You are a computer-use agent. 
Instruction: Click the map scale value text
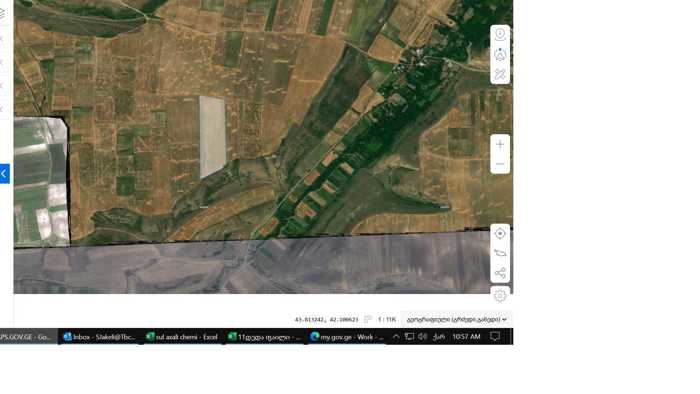(x=387, y=319)
